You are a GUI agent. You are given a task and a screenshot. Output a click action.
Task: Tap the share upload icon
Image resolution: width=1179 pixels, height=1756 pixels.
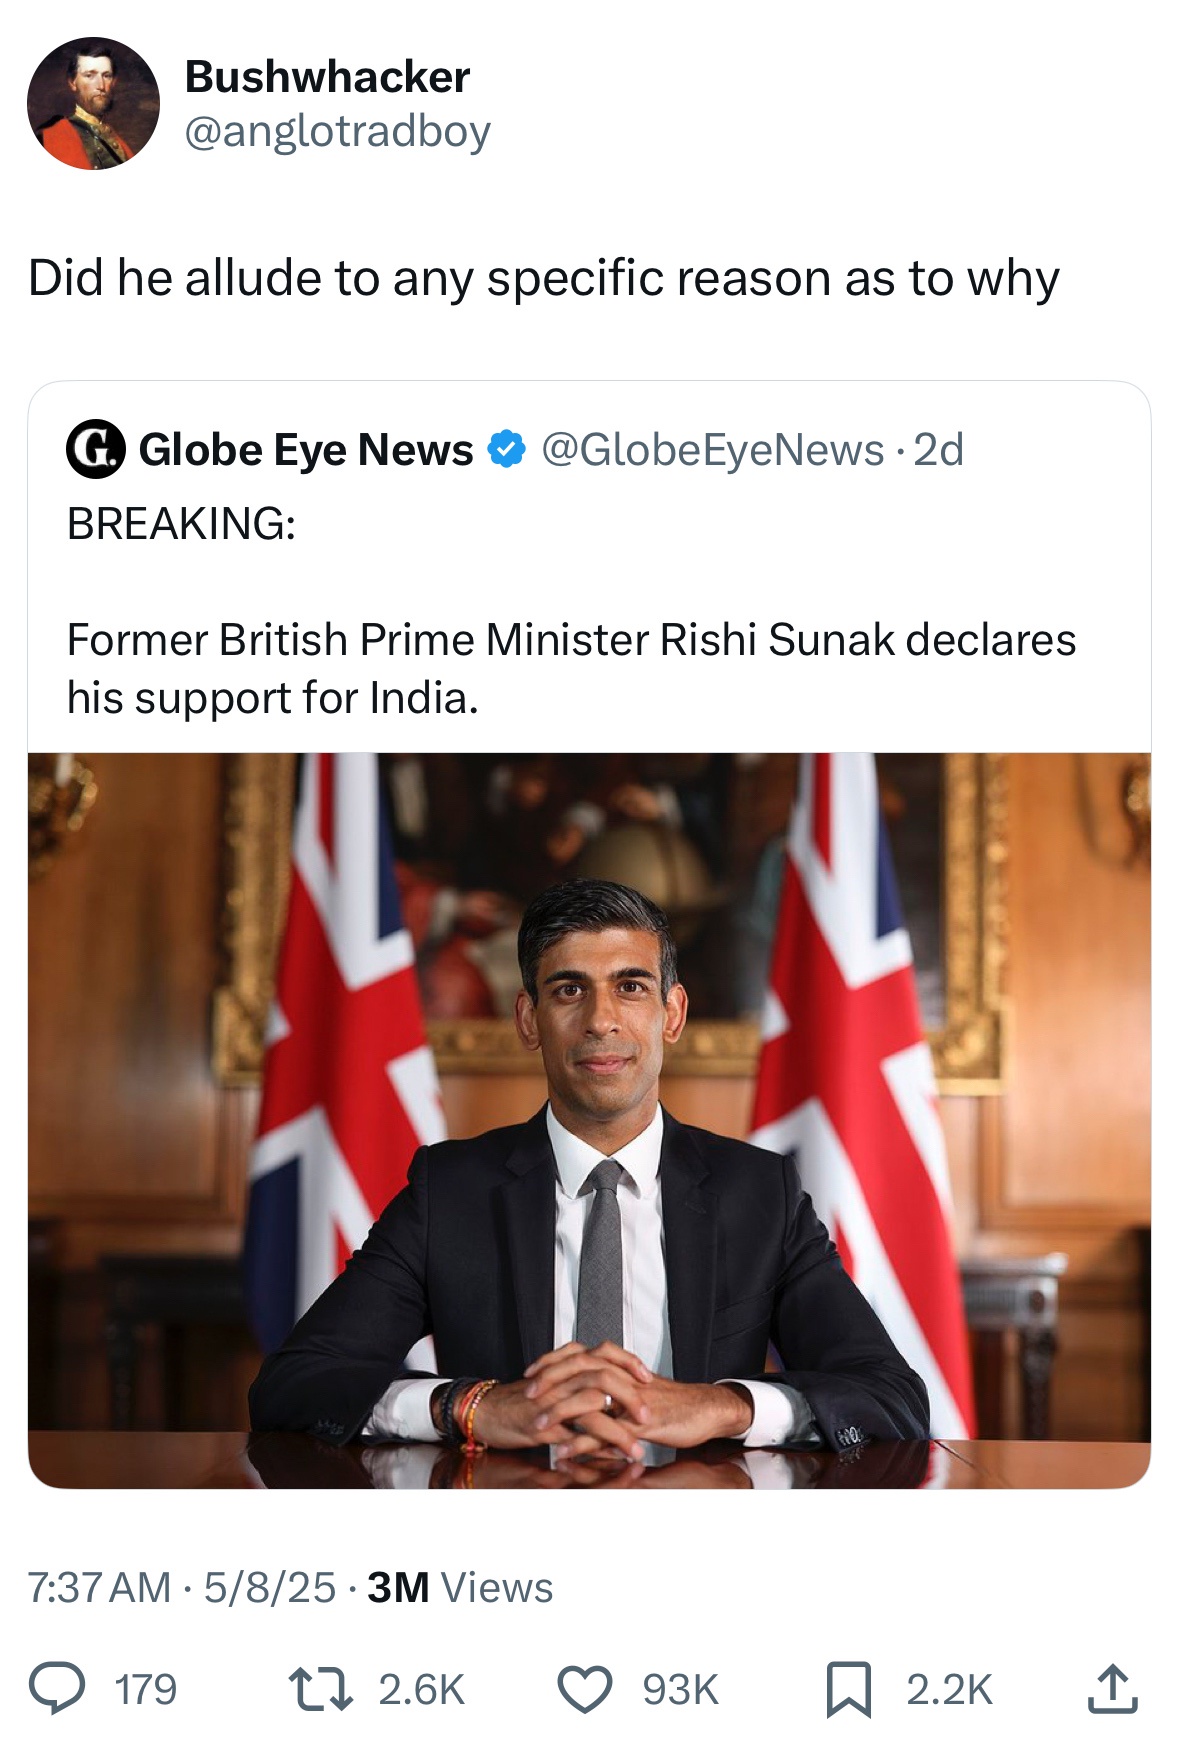(1112, 1689)
